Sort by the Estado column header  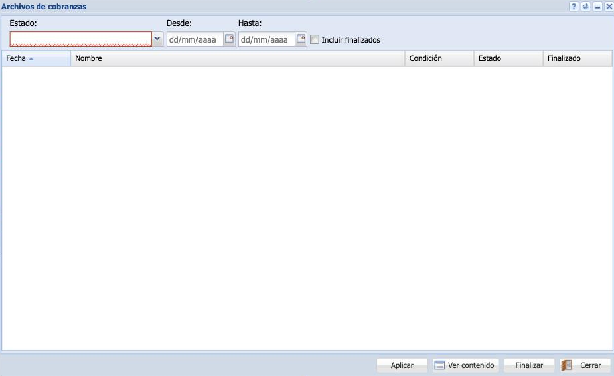click(x=509, y=58)
